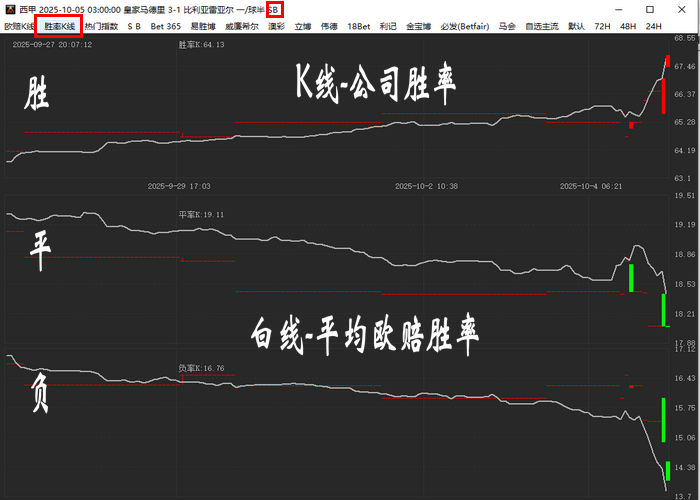Choose the S B bookmaker in the menu row
Screen dimensions: 700x500
point(134,25)
